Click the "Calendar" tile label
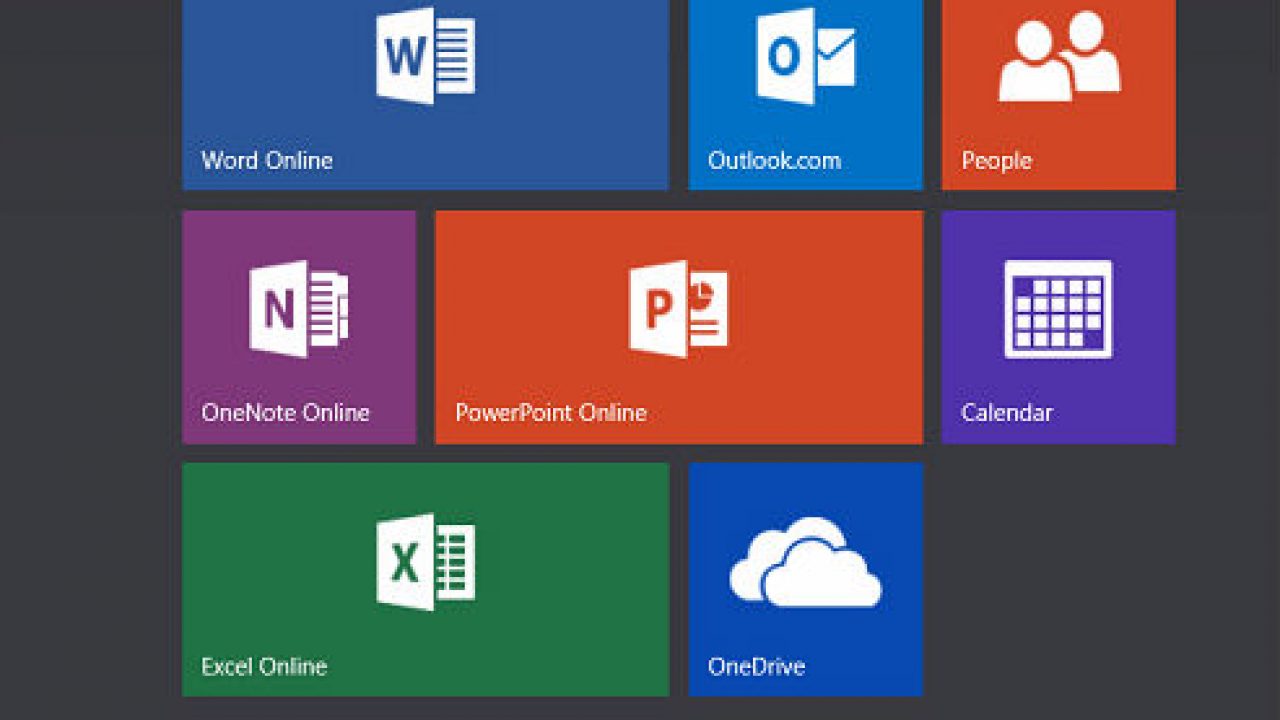The height and width of the screenshot is (720, 1280). click(1007, 412)
